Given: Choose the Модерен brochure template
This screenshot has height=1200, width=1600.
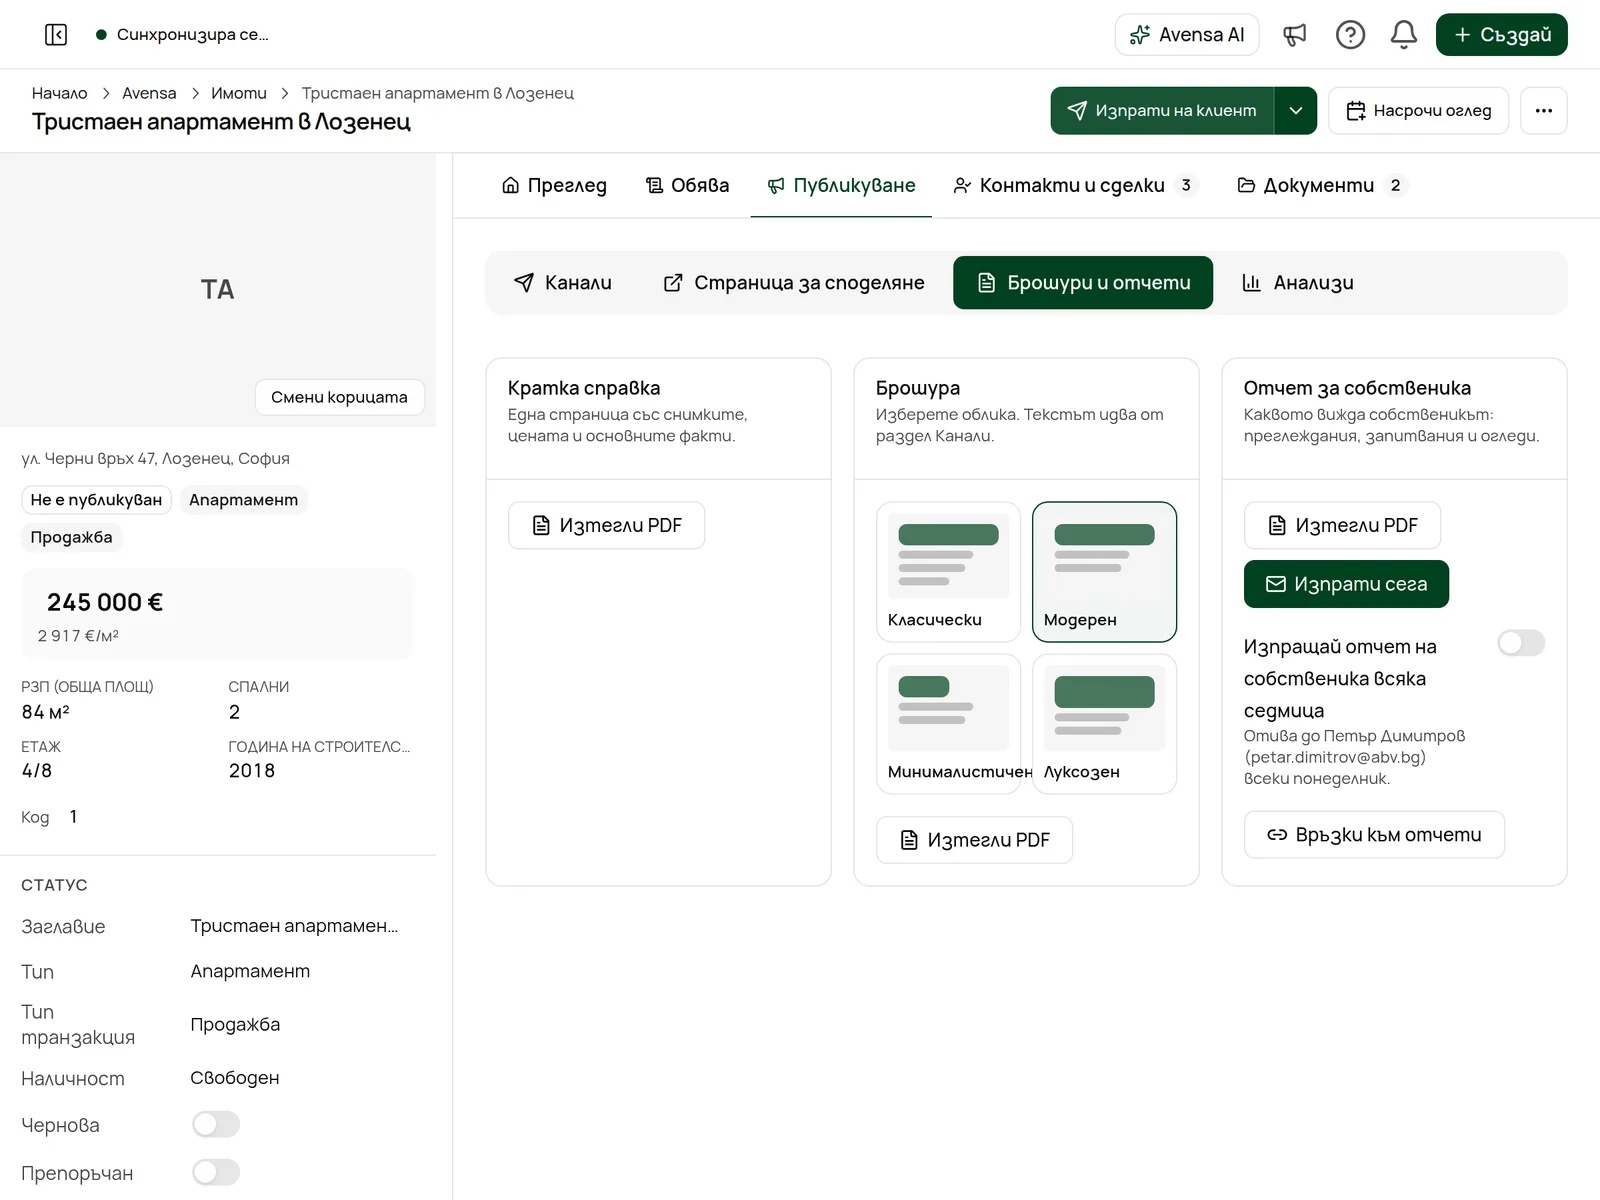Looking at the screenshot, I should [1104, 572].
